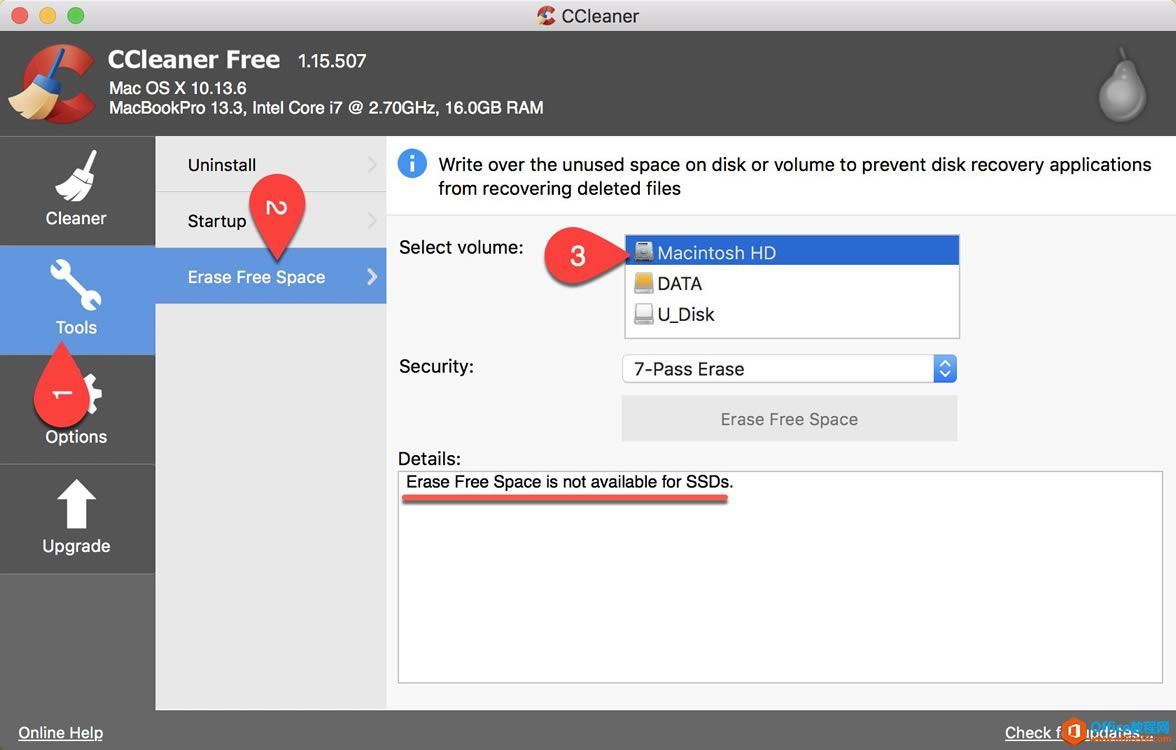Select the Tools wrench icon
Viewport: 1176px width, 750px height.
click(76, 285)
